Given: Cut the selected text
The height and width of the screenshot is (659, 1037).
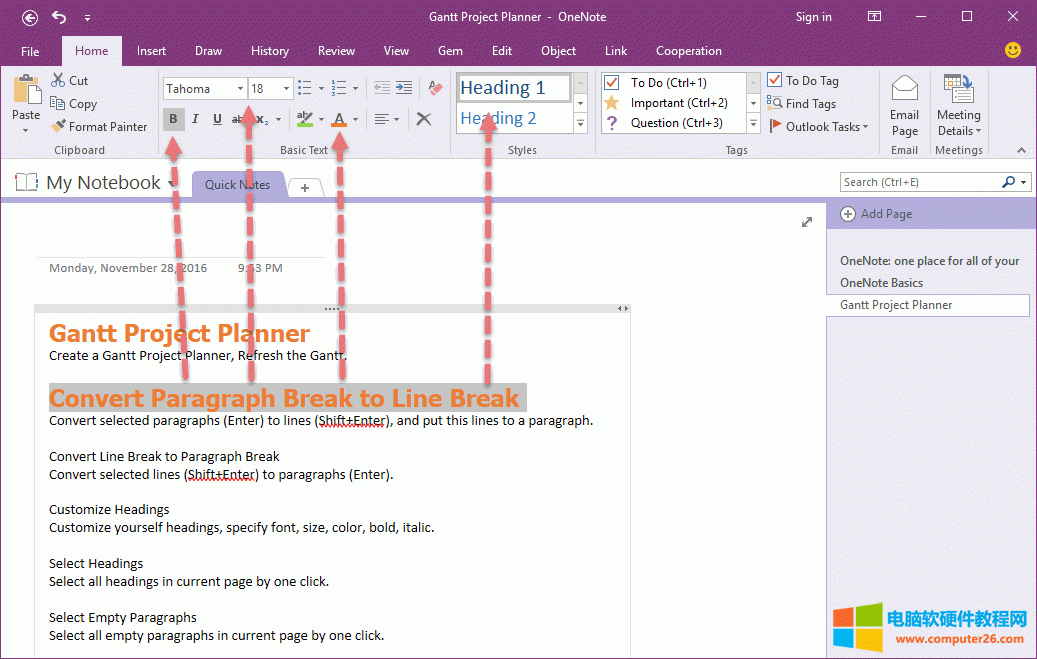Looking at the screenshot, I should [x=70, y=80].
